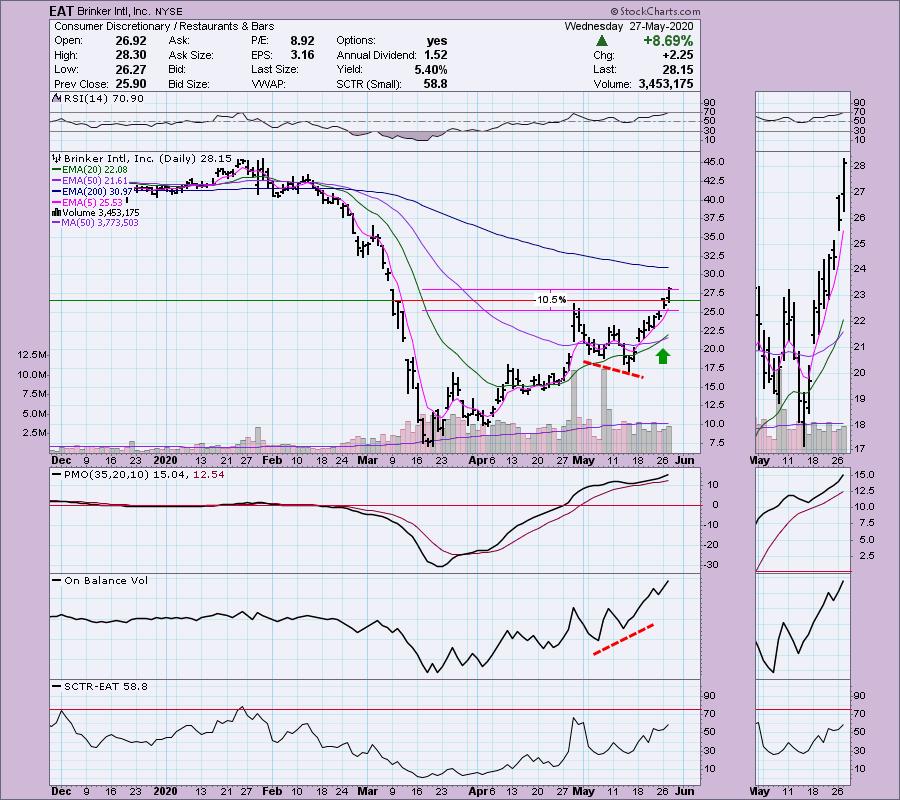This screenshot has height=800, width=900.
Task: Click the red PMO signal value 12.54
Action: click(x=209, y=475)
